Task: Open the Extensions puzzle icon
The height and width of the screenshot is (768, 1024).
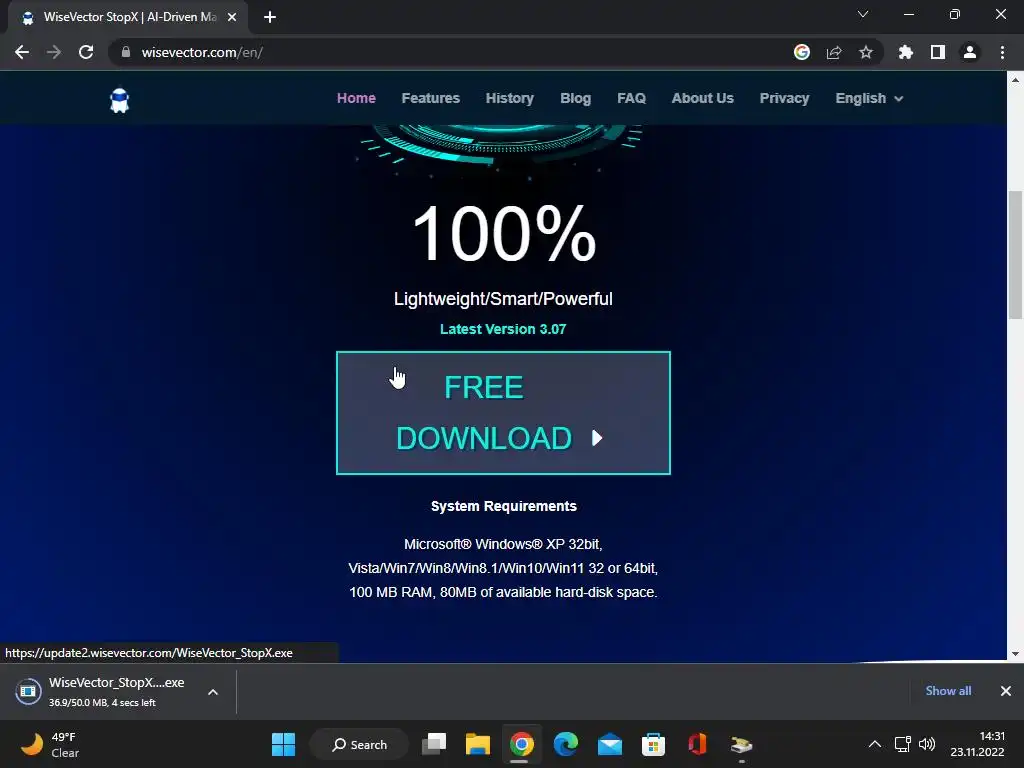Action: [x=906, y=52]
